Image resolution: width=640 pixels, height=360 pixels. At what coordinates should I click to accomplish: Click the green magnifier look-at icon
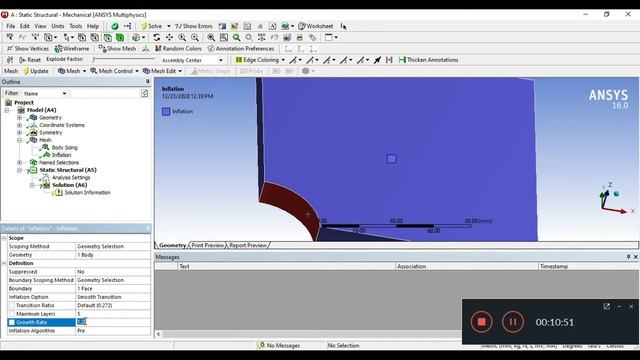tap(236, 37)
